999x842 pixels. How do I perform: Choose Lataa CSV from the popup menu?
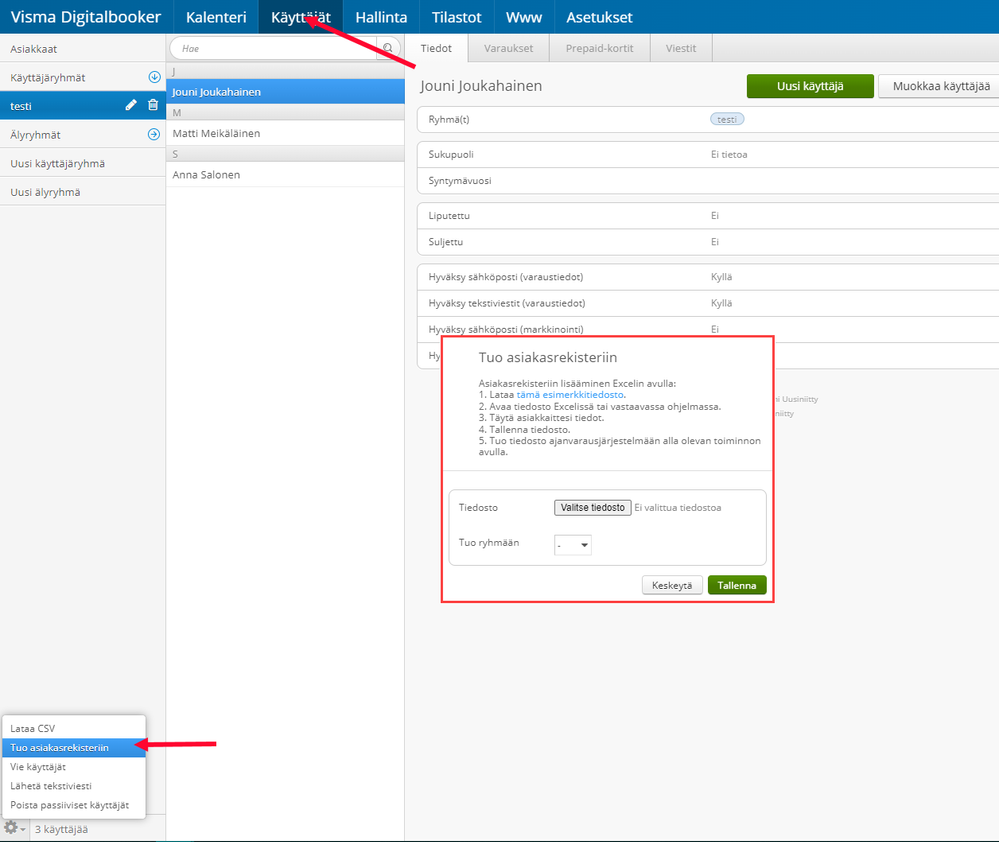tap(74, 729)
